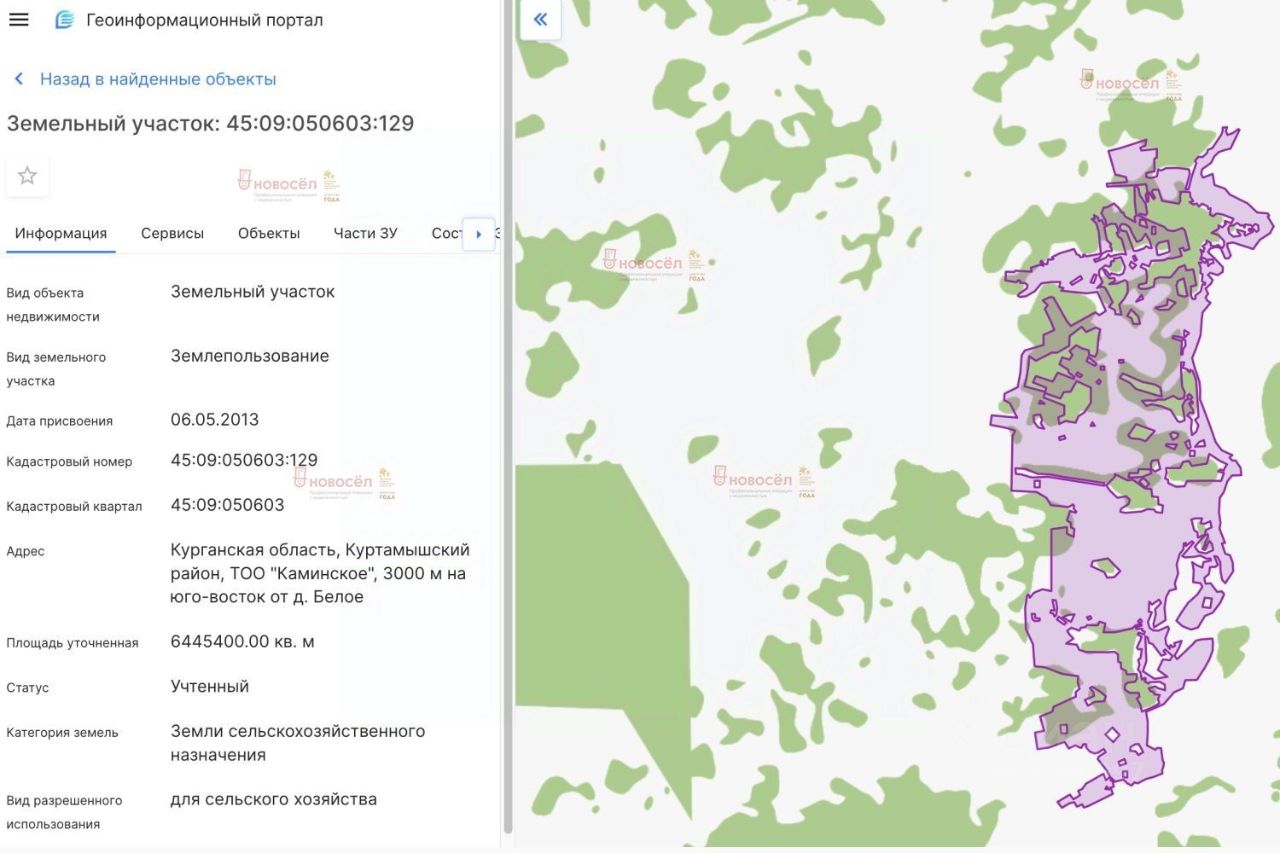Click the Статус field label
The image size is (1280, 853).
28,688
